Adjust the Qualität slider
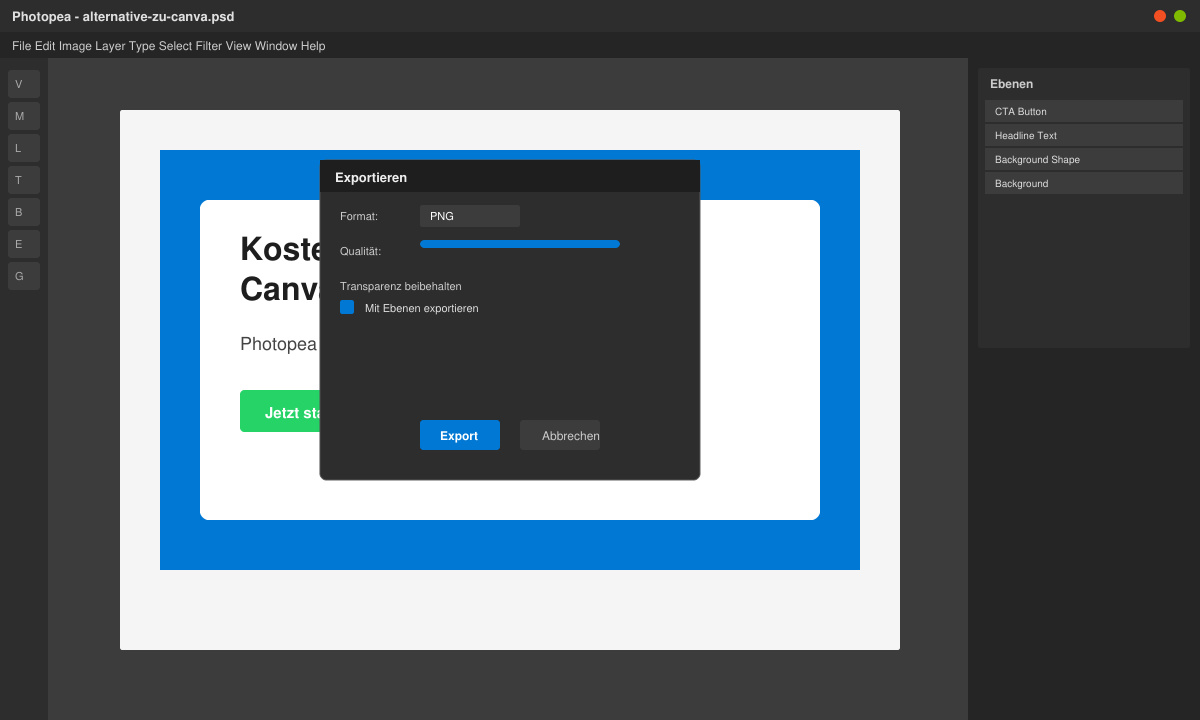The height and width of the screenshot is (720, 1200). click(x=520, y=244)
